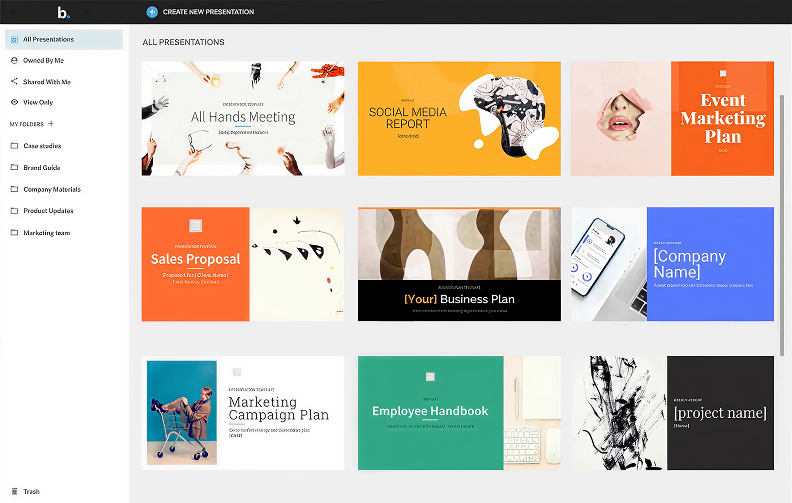The image size is (792, 503).
Task: Click the folder icon beside Company Materials
Action: pyautogui.click(x=14, y=189)
